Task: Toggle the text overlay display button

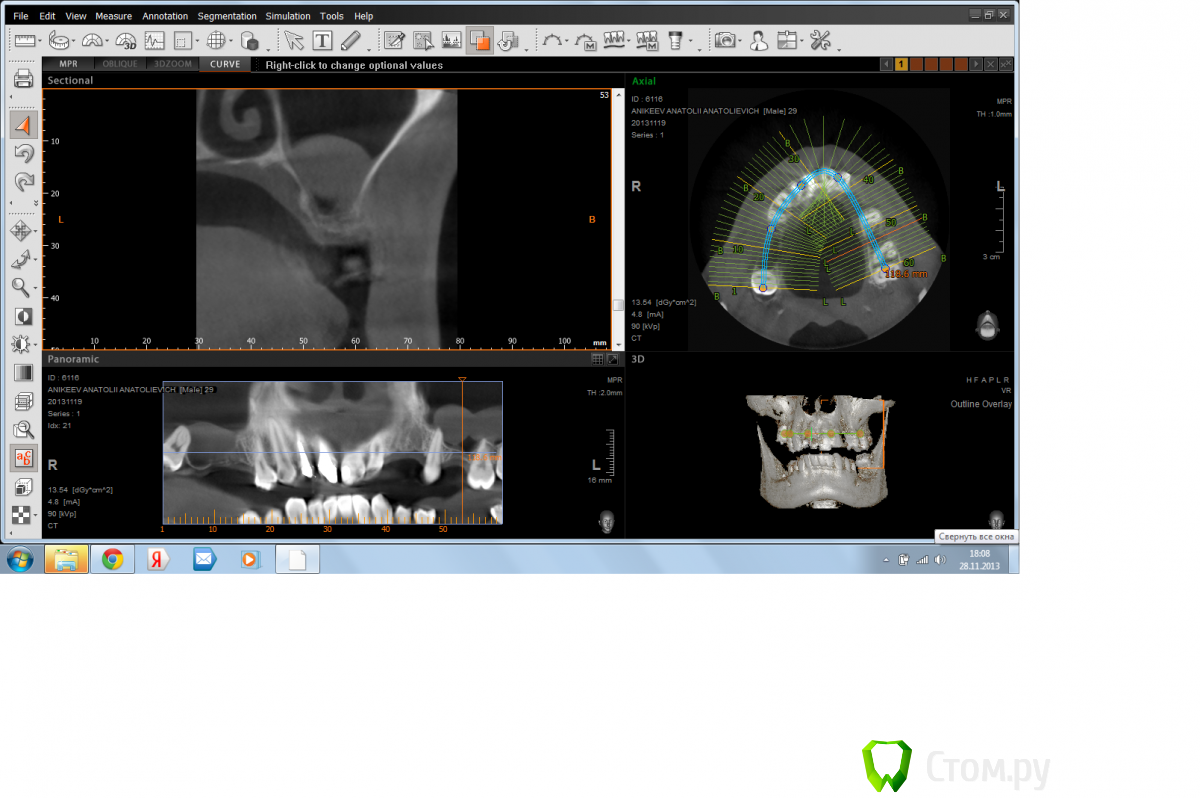Action: pos(24,458)
